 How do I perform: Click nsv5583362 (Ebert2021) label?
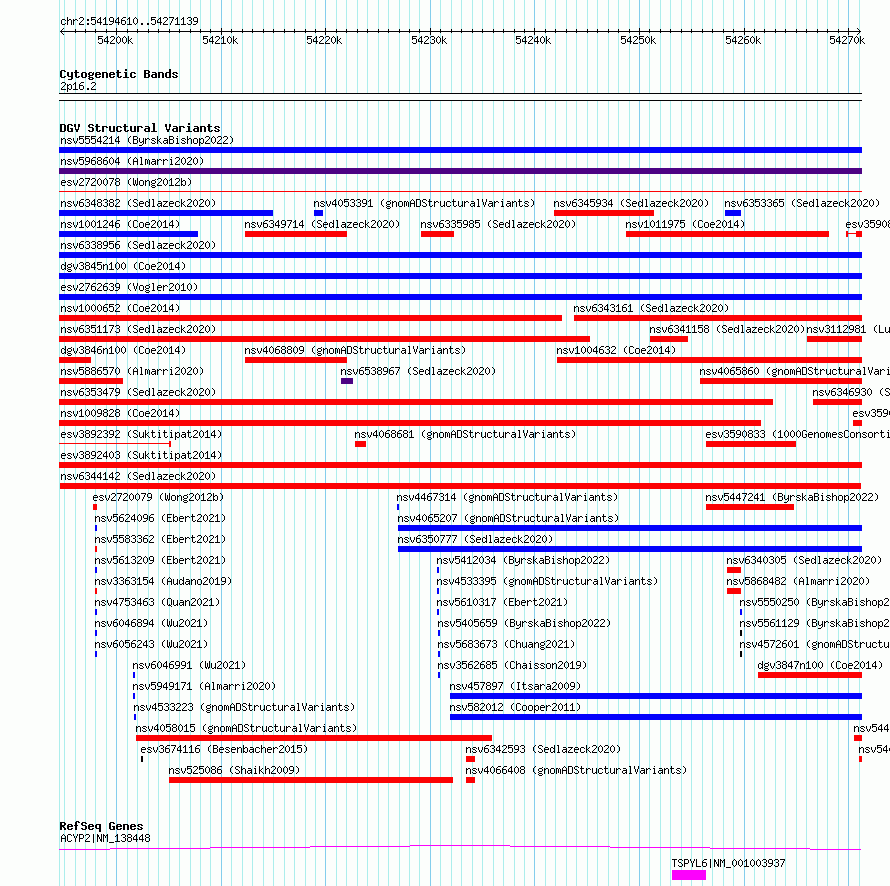pos(160,539)
